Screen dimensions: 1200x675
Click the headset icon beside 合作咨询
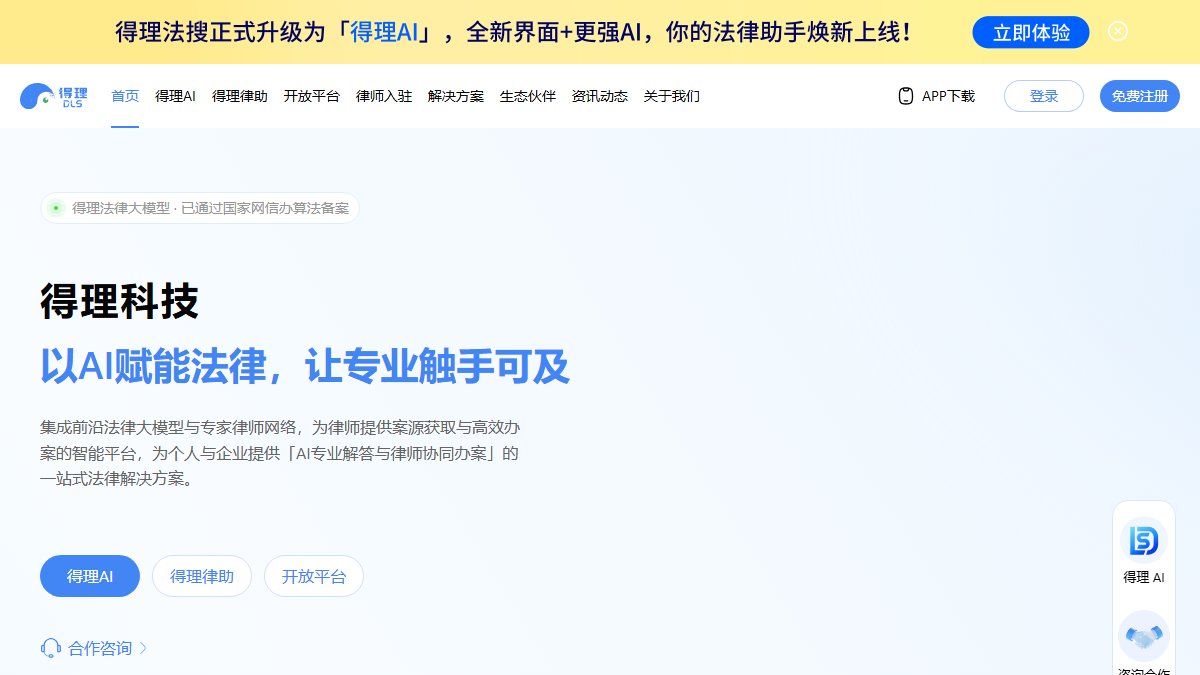point(51,648)
